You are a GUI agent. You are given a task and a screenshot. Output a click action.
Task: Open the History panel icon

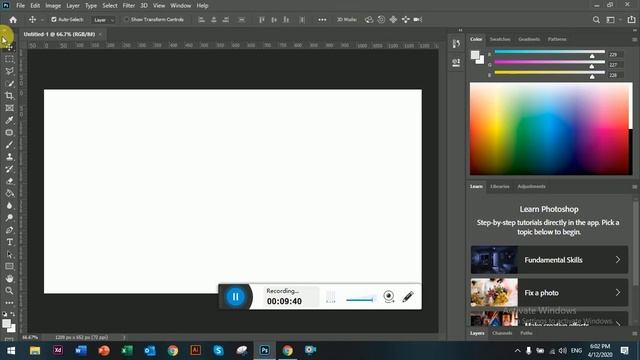pyautogui.click(x=456, y=44)
